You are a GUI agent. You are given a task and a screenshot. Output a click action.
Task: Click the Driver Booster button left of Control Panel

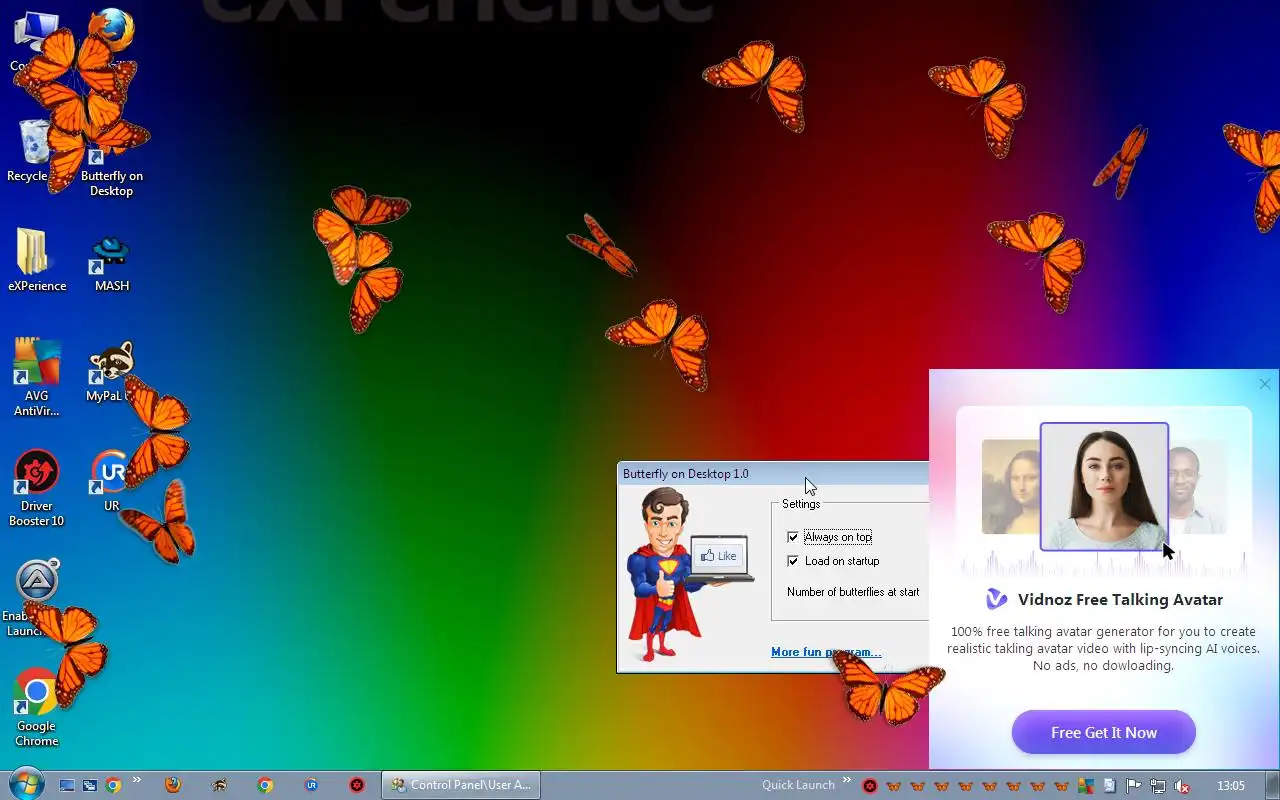point(357,785)
